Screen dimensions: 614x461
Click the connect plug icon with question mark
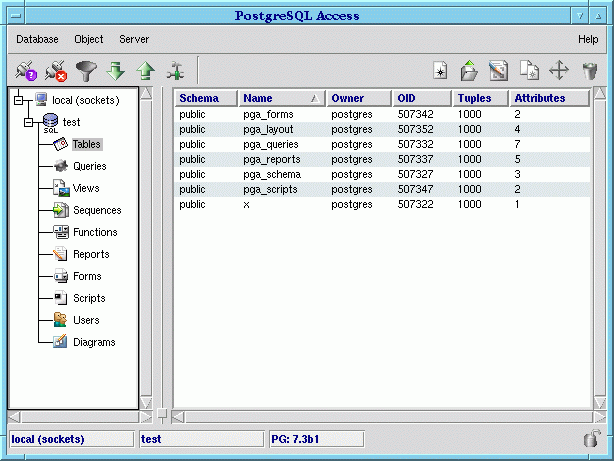(x=25, y=71)
